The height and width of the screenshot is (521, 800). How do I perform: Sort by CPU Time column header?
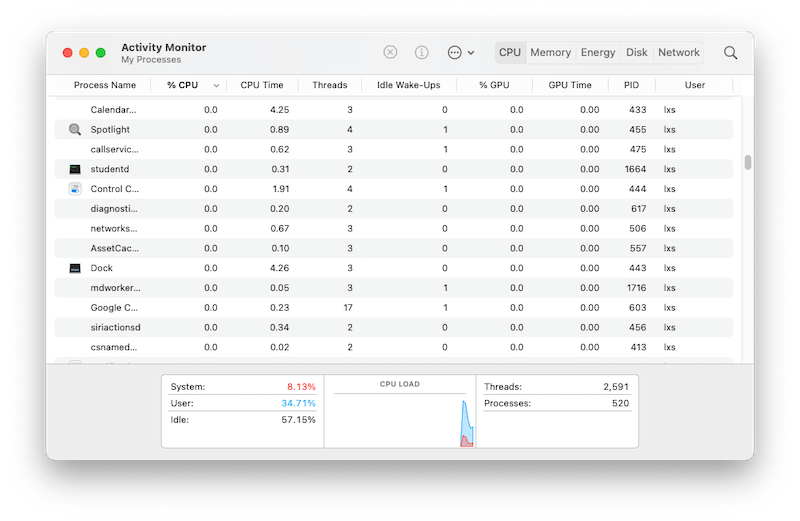click(262, 85)
